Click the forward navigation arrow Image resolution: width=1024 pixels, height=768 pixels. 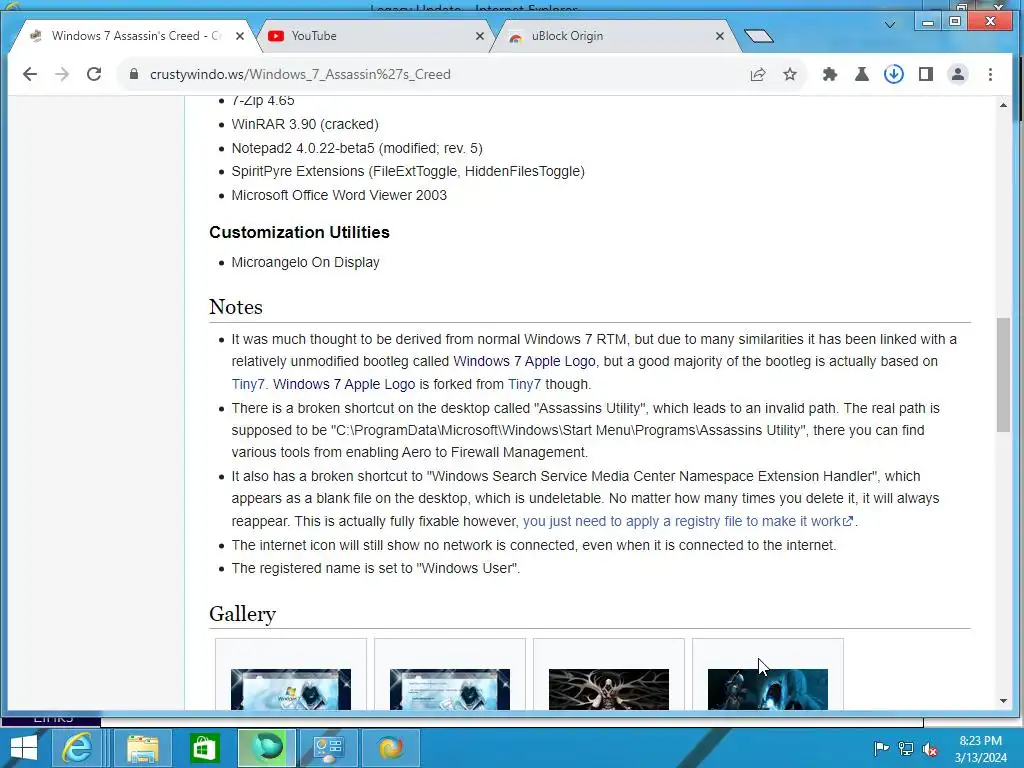click(x=62, y=74)
